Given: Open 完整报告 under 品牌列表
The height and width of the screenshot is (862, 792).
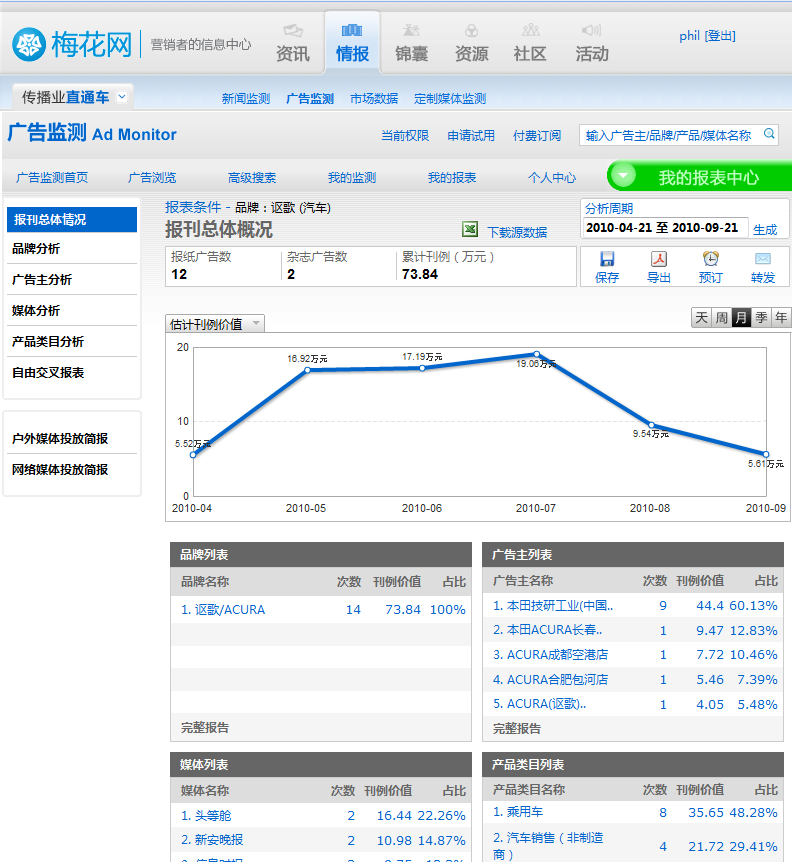Looking at the screenshot, I should pyautogui.click(x=205, y=727).
